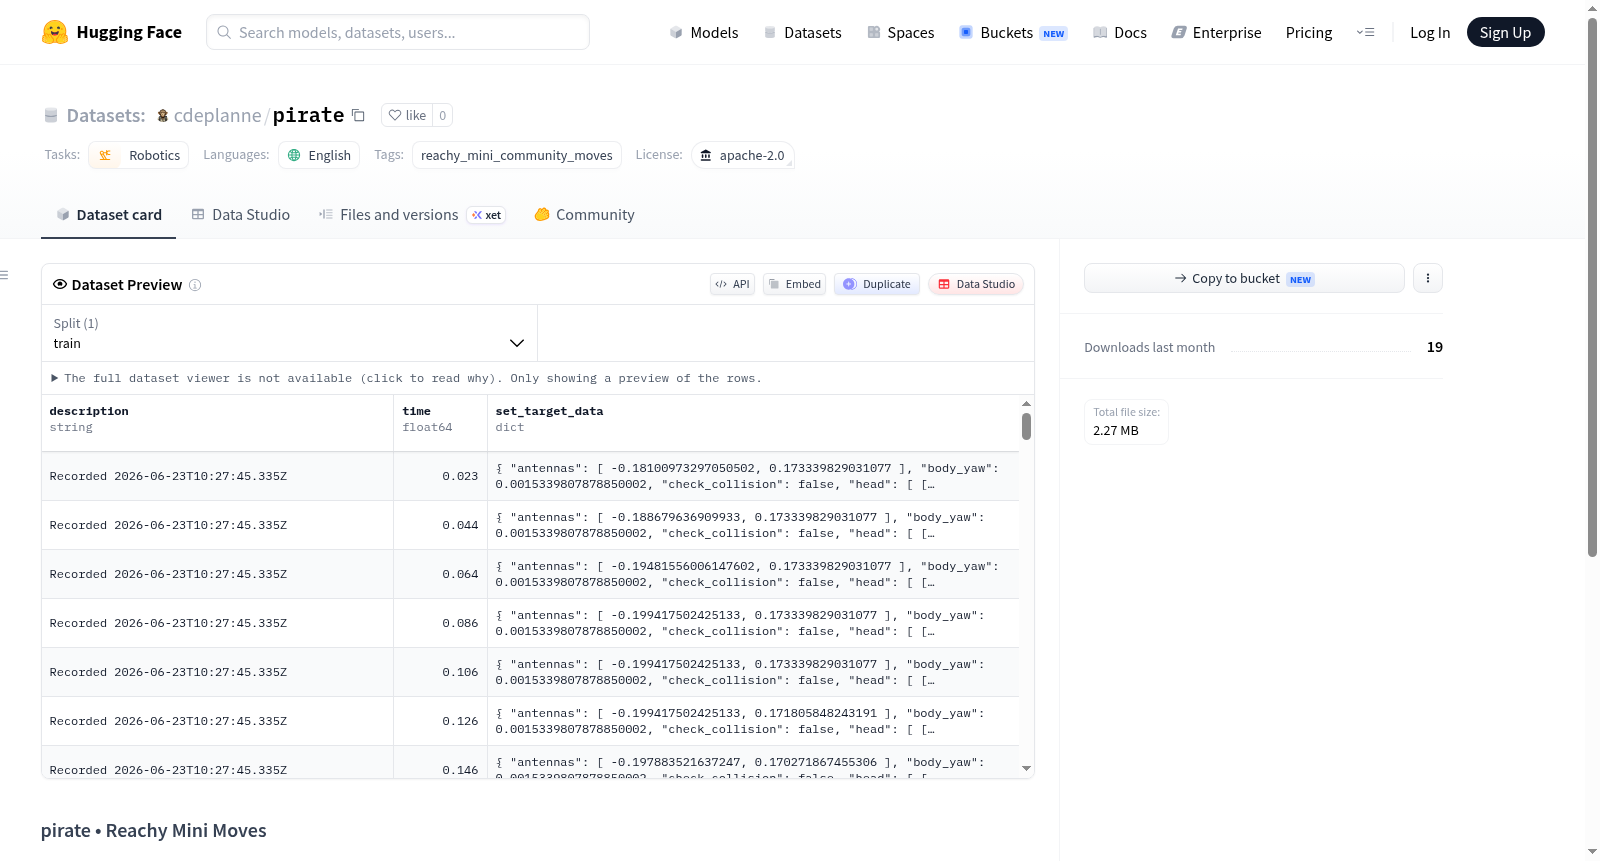This screenshot has width=1600, height=861.
Task: Open the Pricing page link
Action: 1309,32
